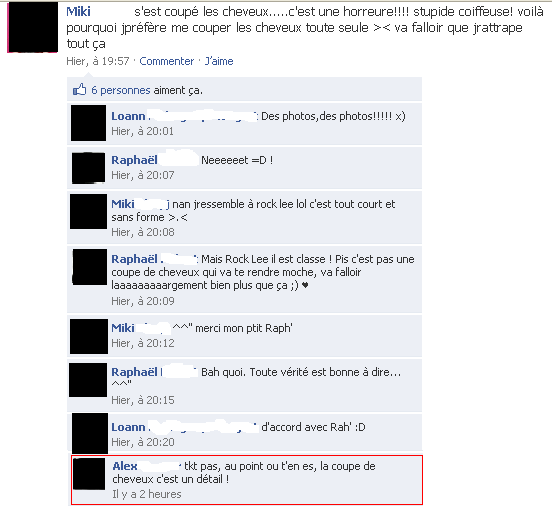The image size is (552, 508).
Task: Click Loann's avatar beside the 20:01 comment
Action: tap(88, 123)
